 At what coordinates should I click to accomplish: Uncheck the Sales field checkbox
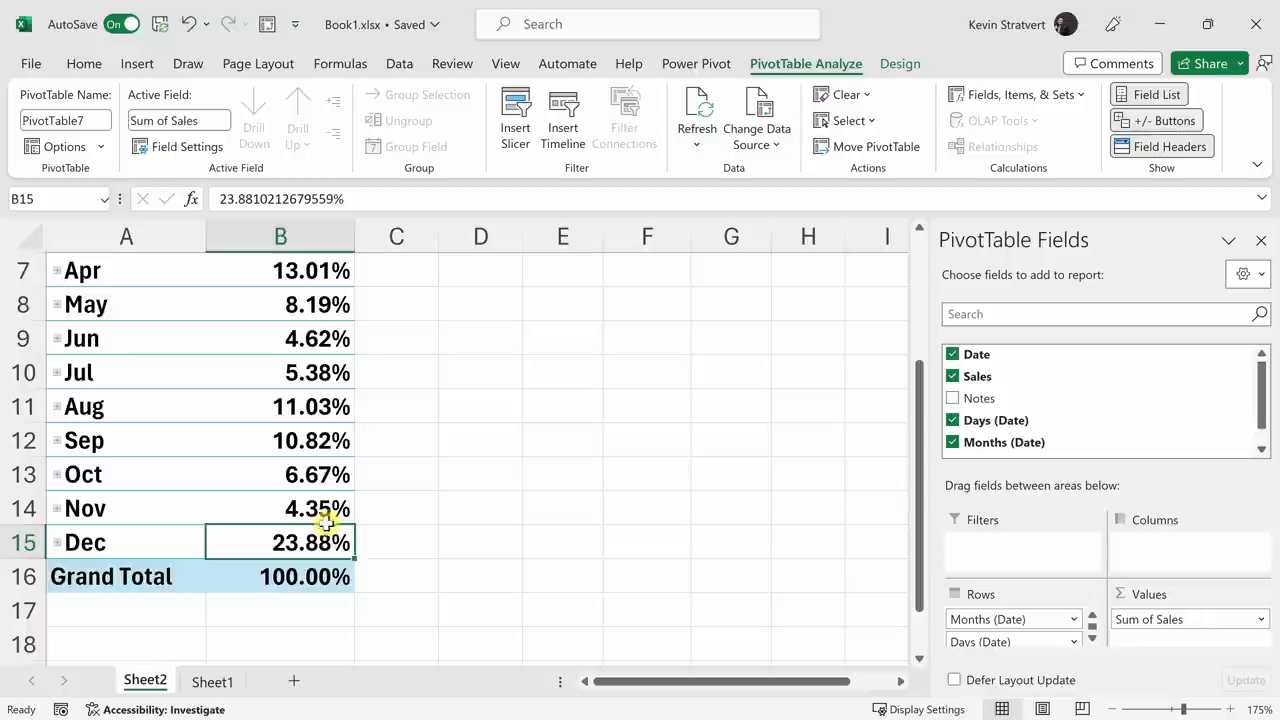point(952,376)
